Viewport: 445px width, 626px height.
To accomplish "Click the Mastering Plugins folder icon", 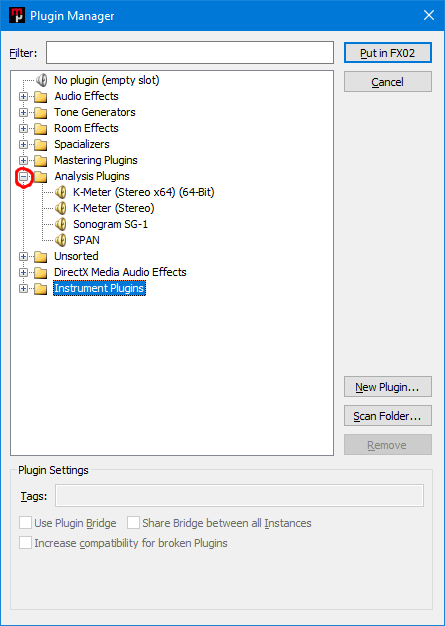I will click(41, 160).
